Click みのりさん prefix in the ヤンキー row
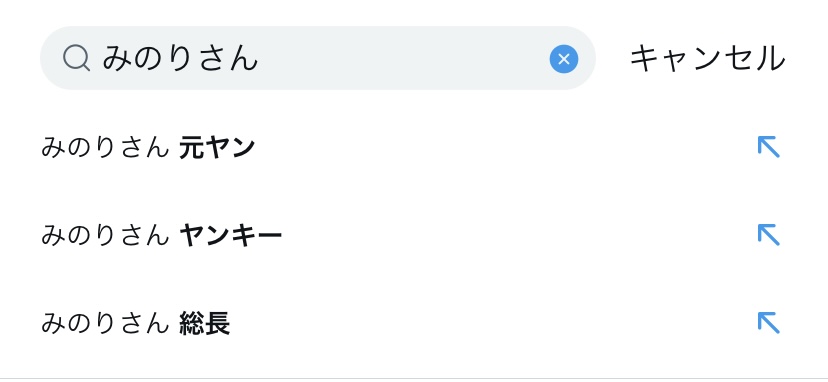Screen dimensions: 828x382 point(105,236)
